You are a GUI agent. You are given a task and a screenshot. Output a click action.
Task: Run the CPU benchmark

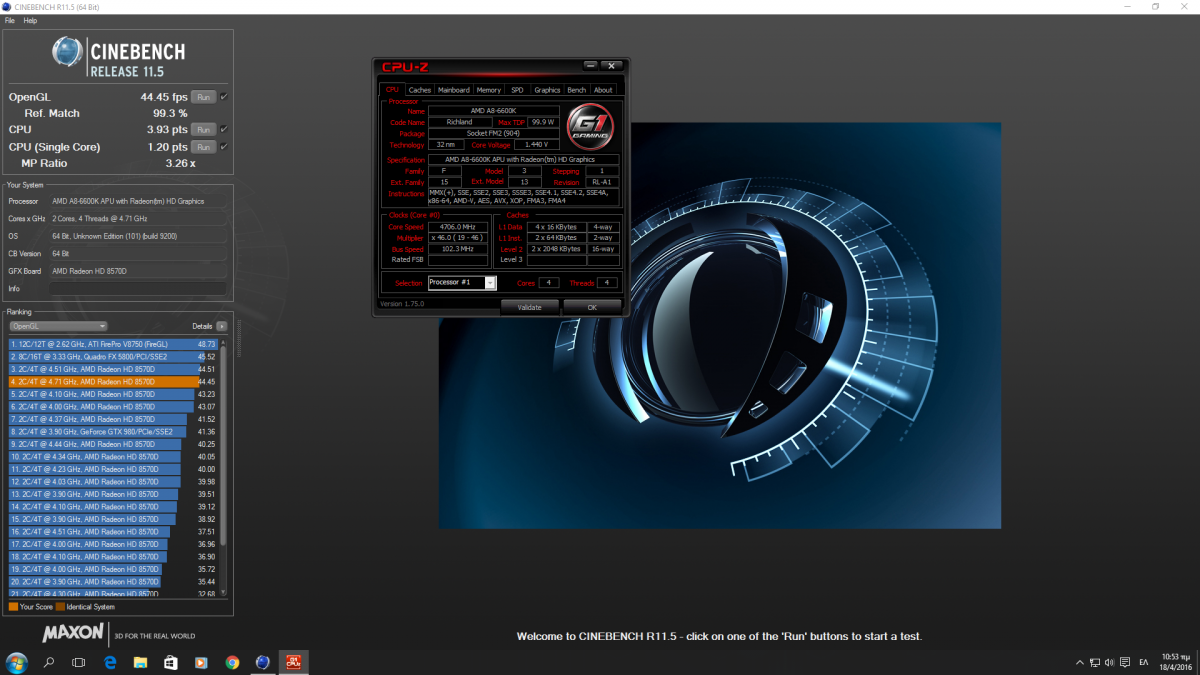point(203,129)
